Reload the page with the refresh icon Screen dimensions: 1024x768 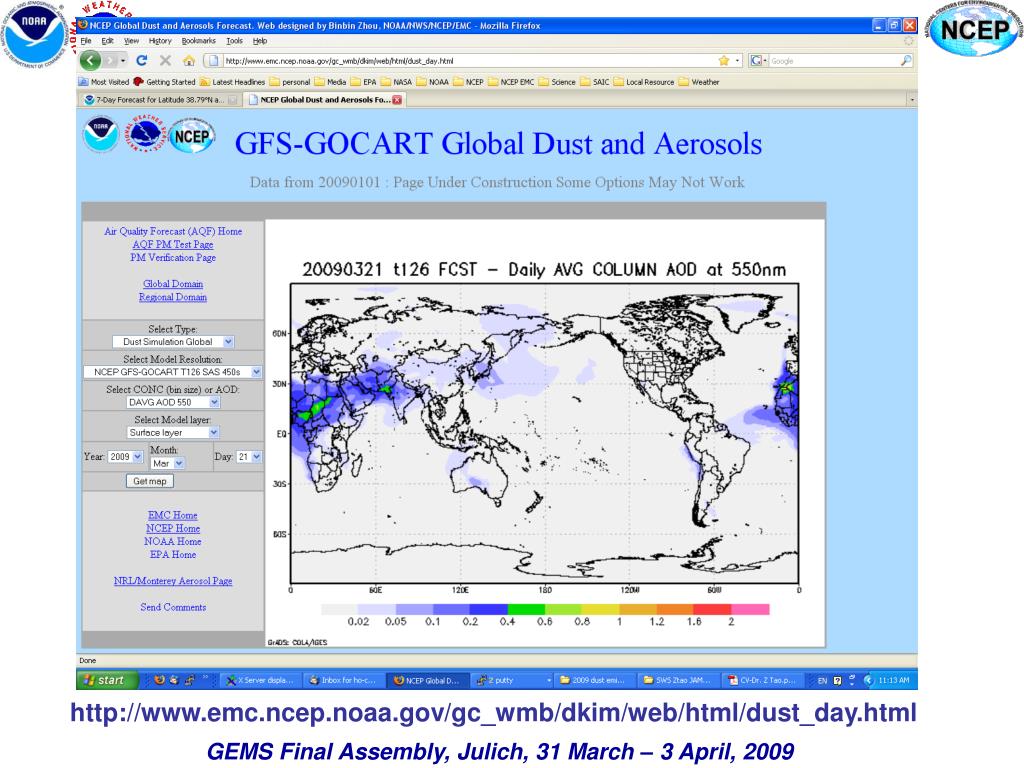(x=141, y=61)
